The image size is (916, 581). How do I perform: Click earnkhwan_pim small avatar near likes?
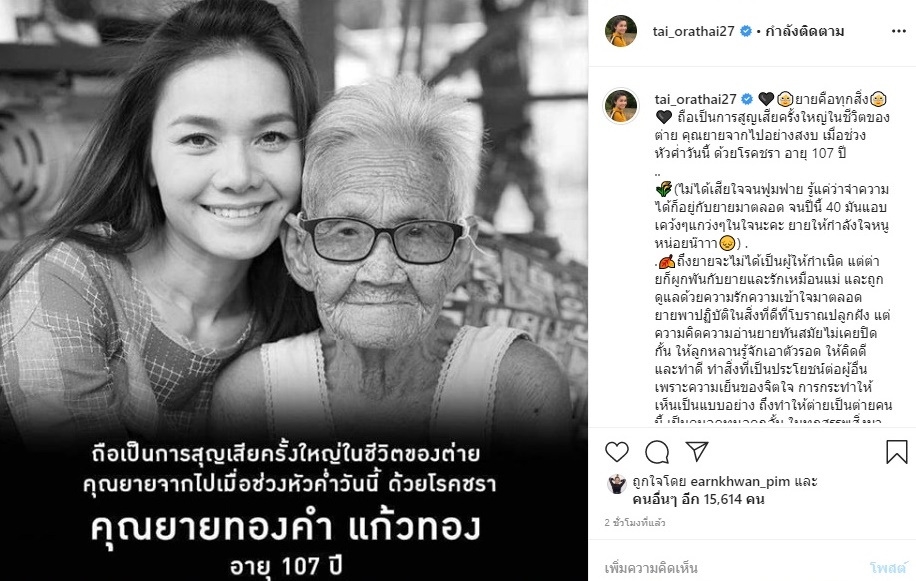point(617,483)
